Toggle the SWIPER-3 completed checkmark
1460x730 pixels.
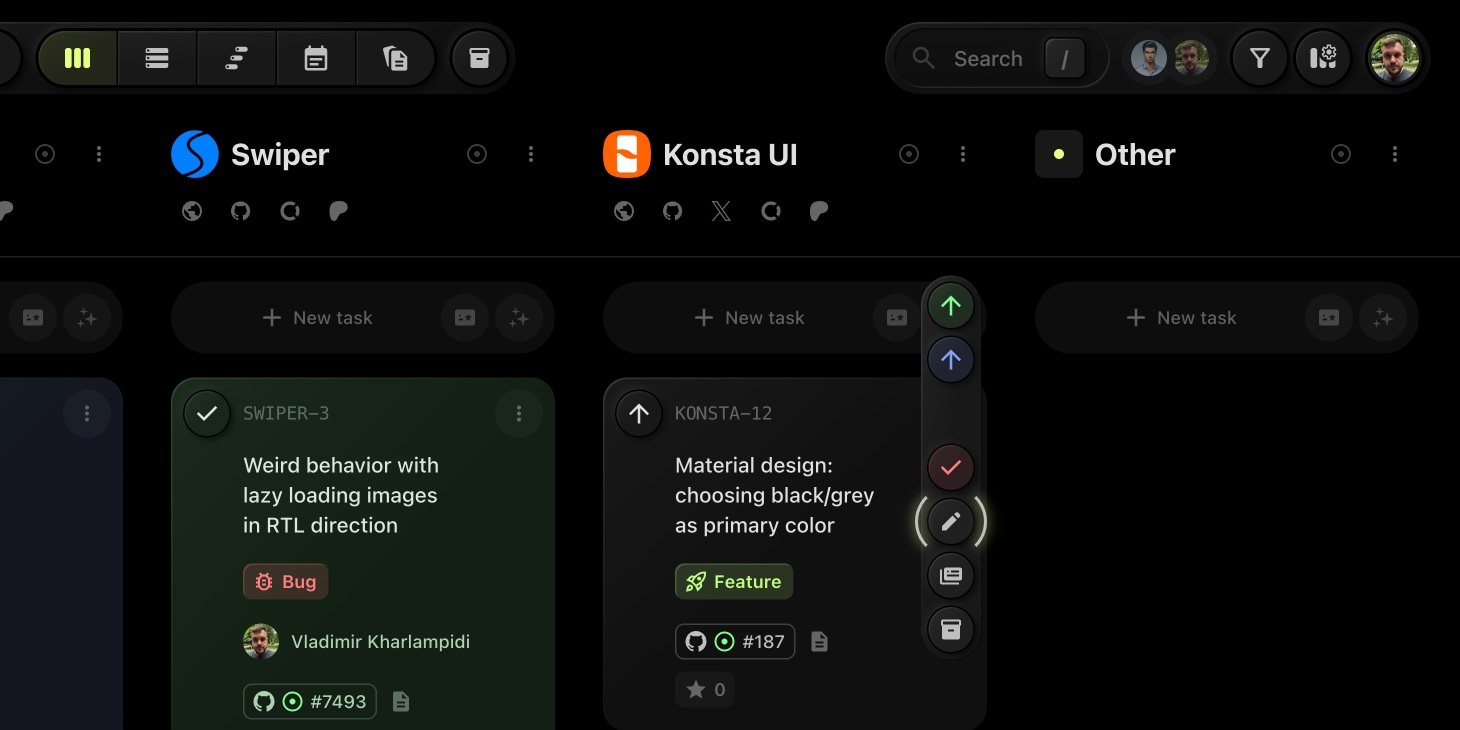pyautogui.click(x=207, y=413)
